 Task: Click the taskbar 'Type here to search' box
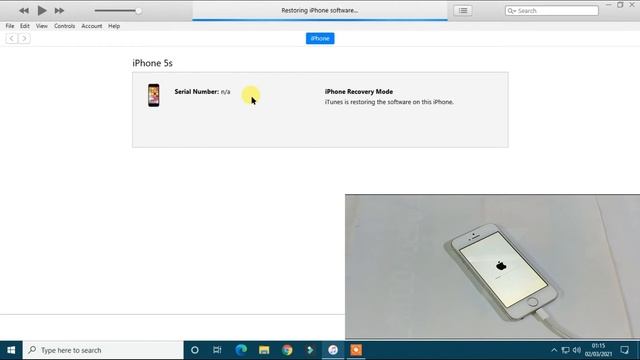click(103, 350)
